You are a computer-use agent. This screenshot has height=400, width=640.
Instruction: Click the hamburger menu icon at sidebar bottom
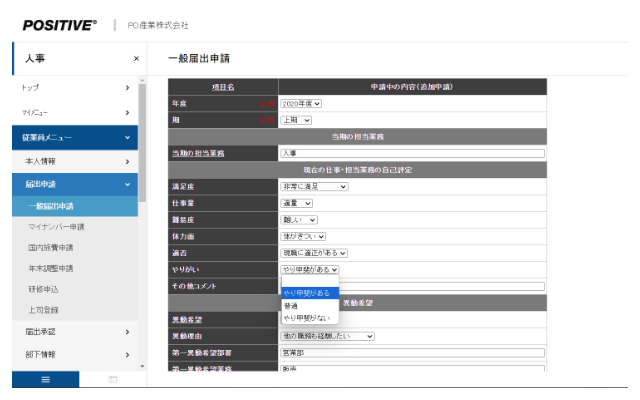pos(46,380)
